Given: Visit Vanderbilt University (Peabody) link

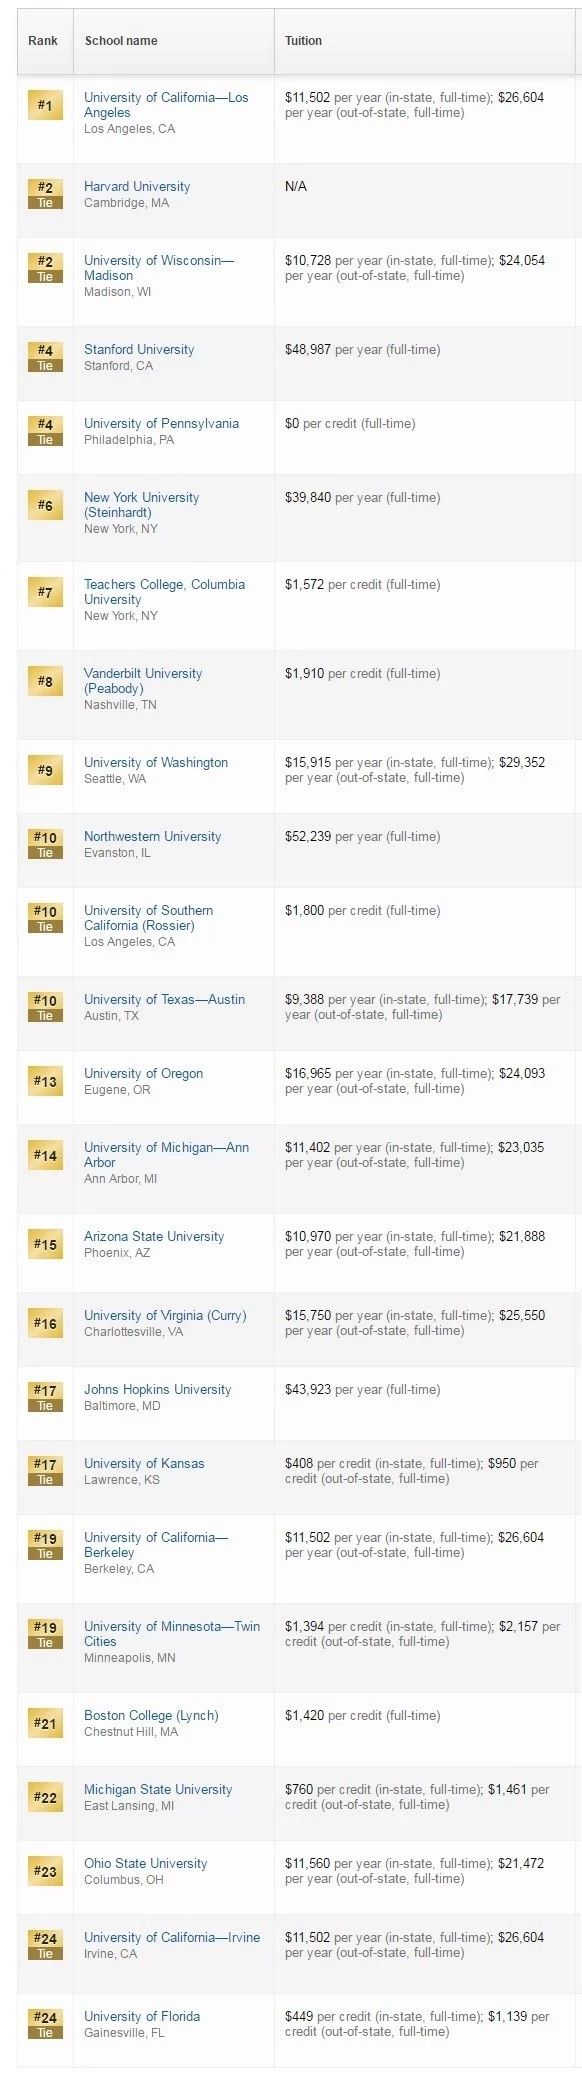Looking at the screenshot, I should [143, 681].
